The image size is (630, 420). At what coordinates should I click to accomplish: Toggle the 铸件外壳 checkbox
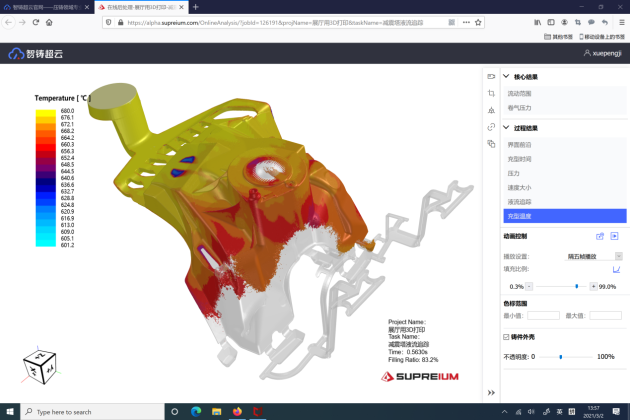[x=506, y=337]
